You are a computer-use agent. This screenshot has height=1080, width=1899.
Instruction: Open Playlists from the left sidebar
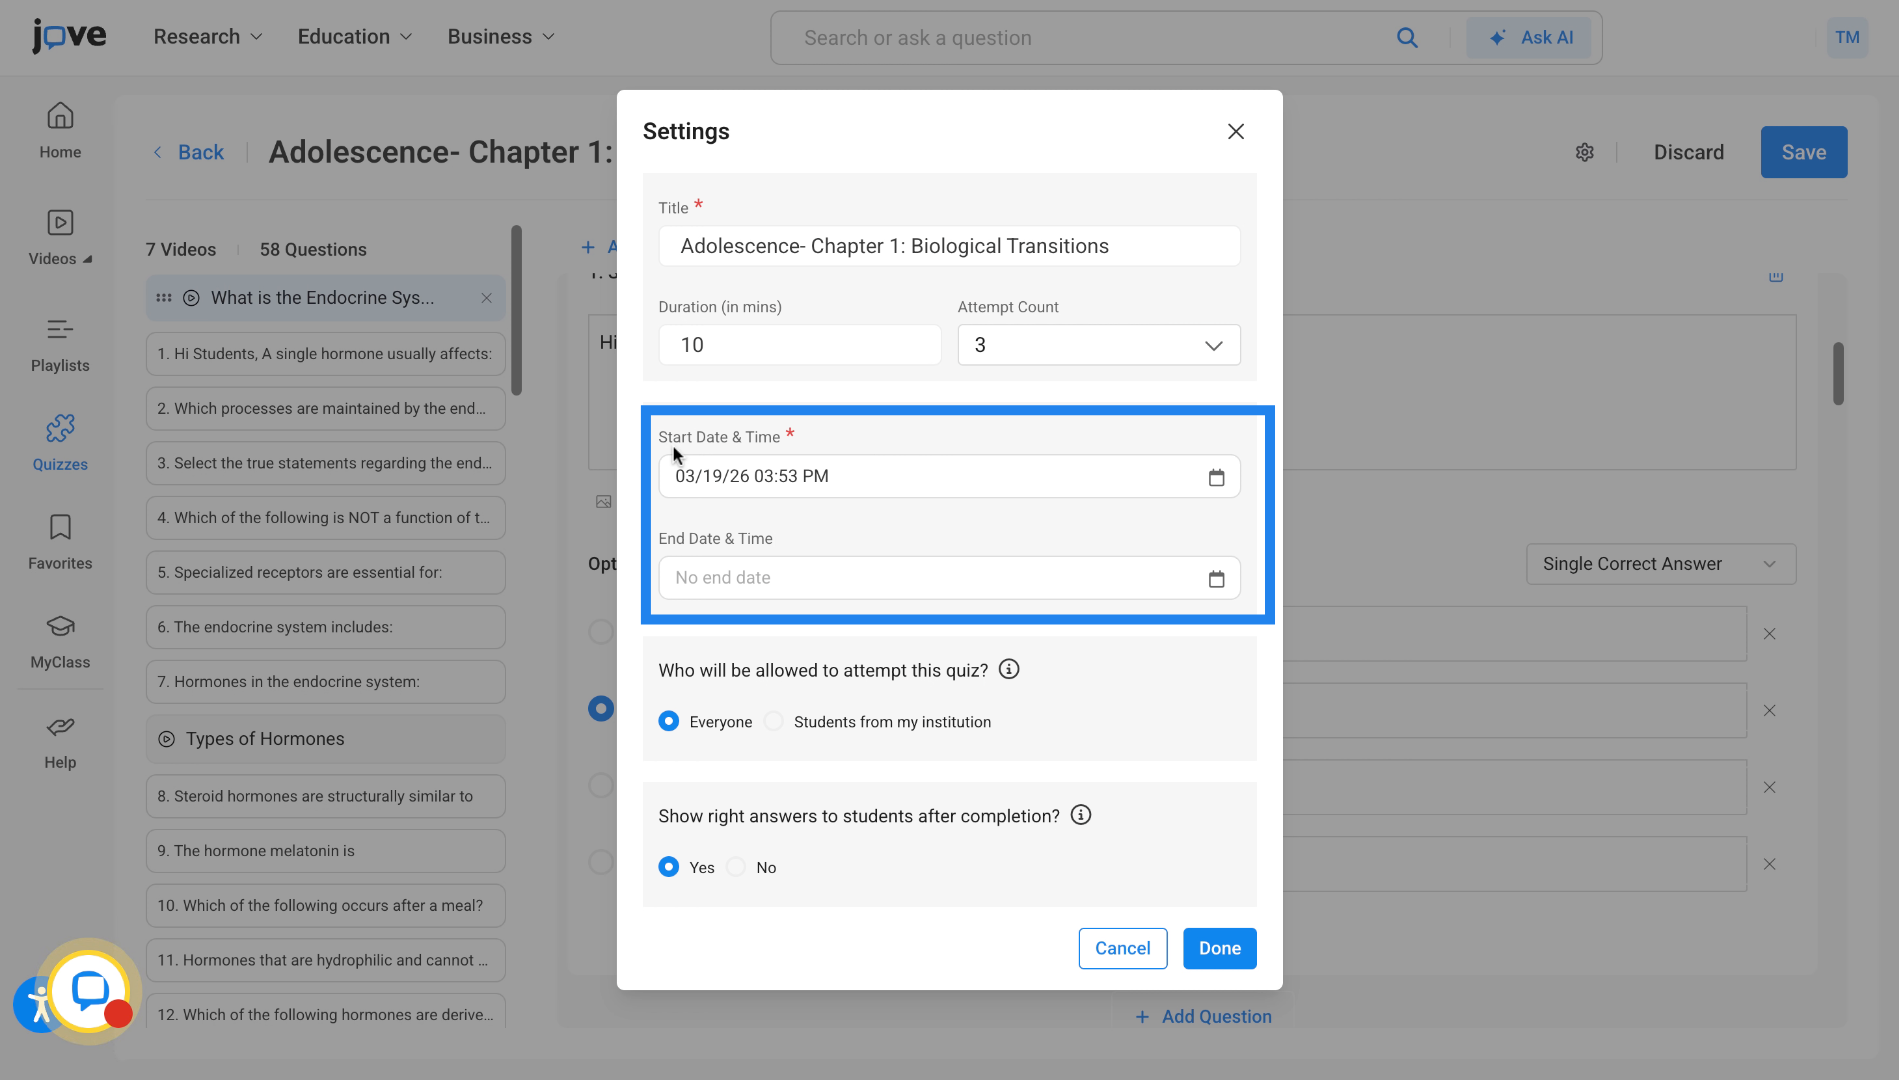tap(60, 343)
